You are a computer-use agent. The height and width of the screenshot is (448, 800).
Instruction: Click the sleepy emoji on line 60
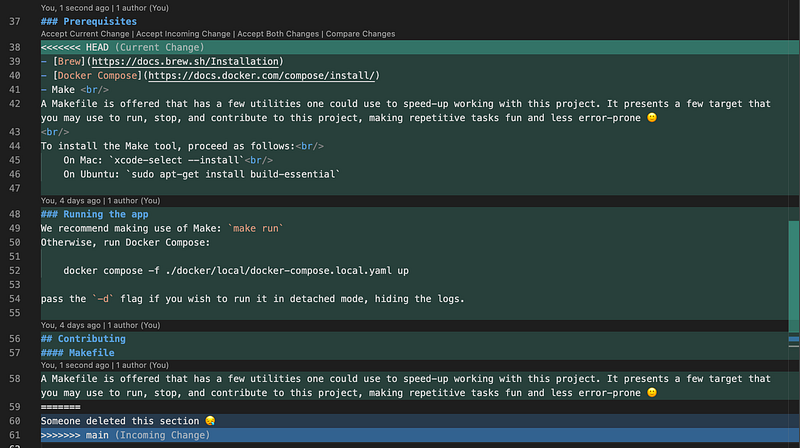click(x=210, y=421)
